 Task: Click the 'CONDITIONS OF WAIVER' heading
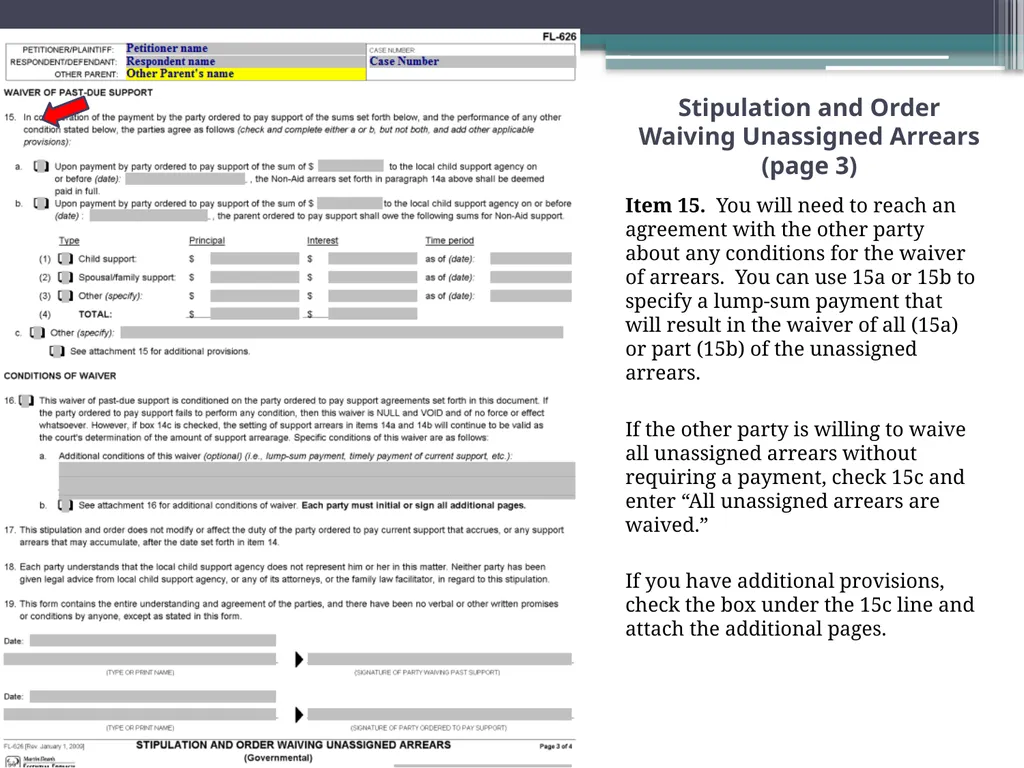[x=60, y=376]
